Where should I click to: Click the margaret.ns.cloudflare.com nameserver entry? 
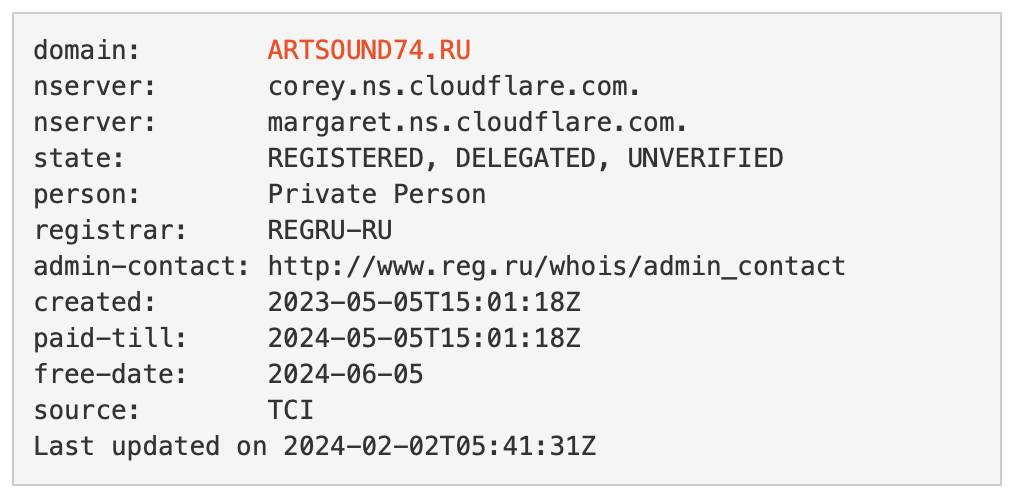pyautogui.click(x=478, y=122)
